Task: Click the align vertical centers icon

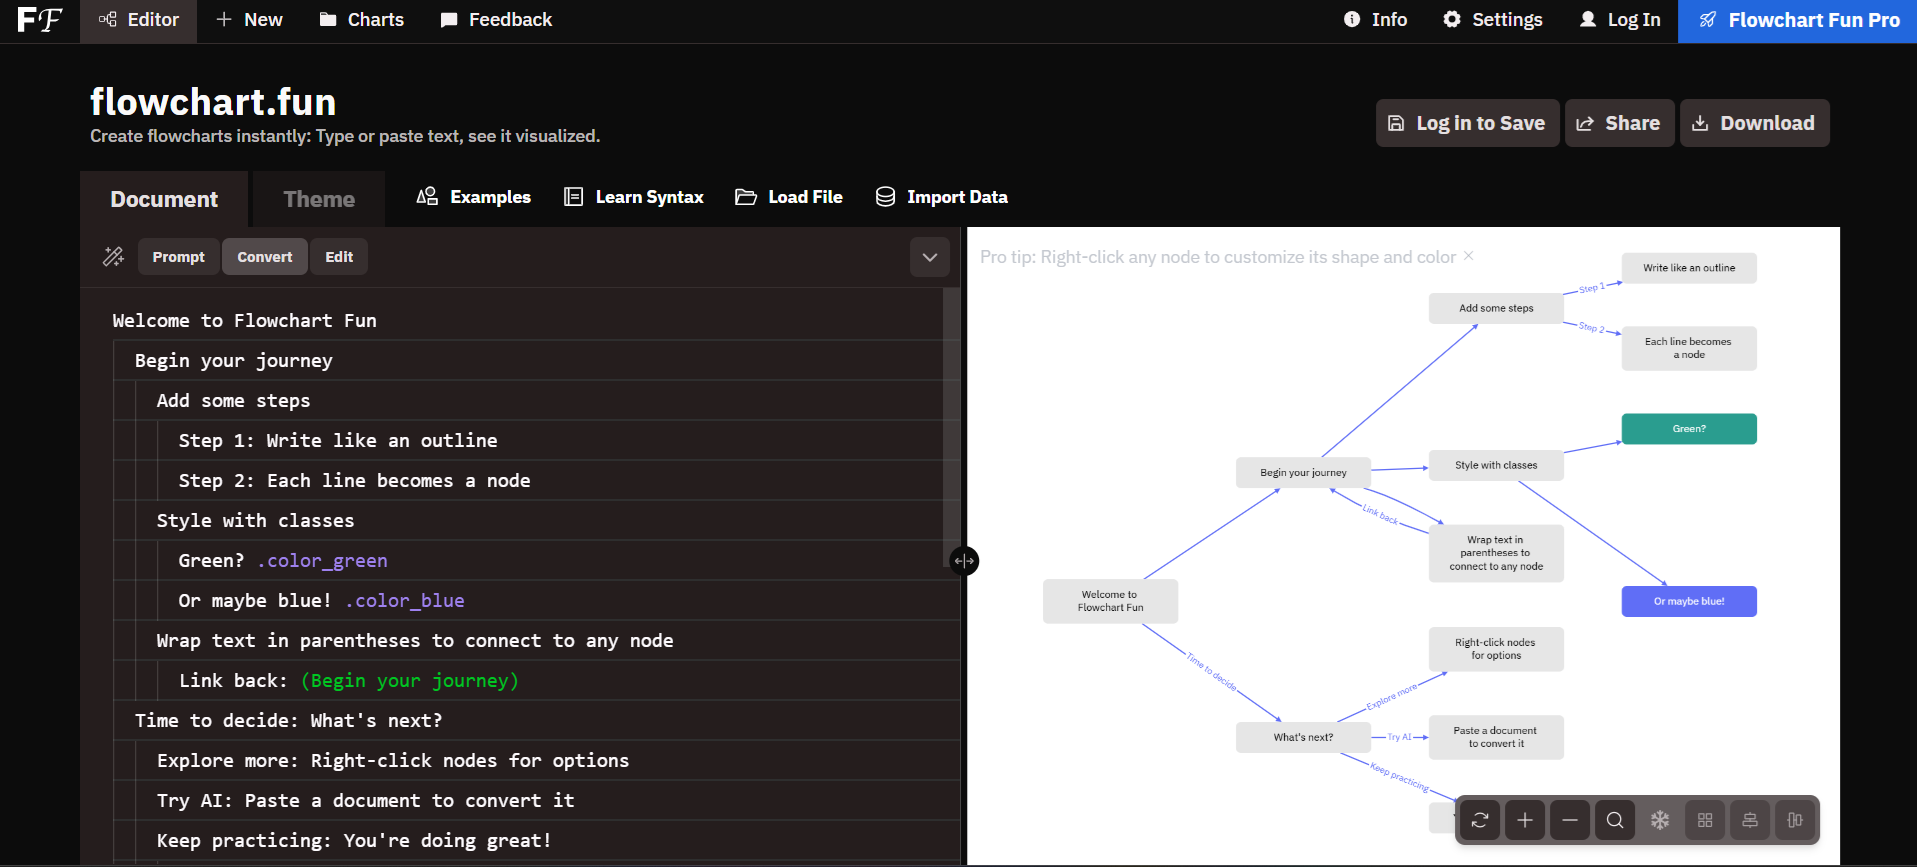Action: (1795, 820)
